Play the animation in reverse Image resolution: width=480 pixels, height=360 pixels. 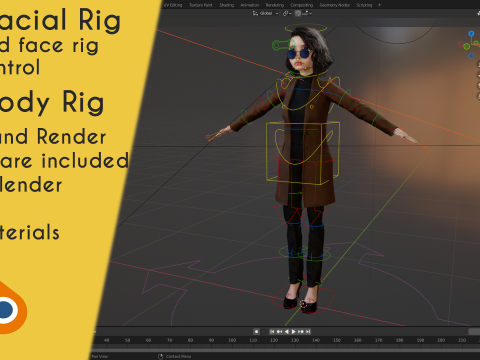(x=287, y=331)
